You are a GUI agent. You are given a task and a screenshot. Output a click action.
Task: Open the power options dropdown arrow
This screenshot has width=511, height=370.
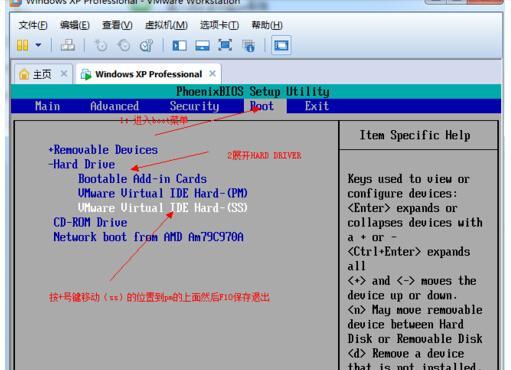[x=38, y=45]
